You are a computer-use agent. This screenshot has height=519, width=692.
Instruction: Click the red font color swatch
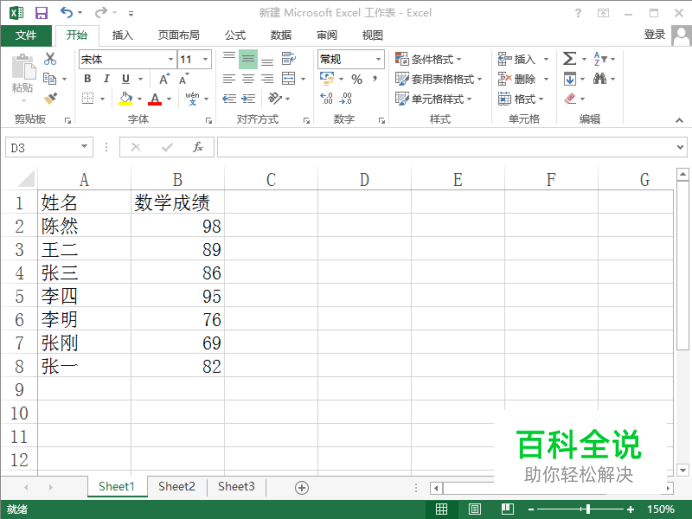click(155, 99)
